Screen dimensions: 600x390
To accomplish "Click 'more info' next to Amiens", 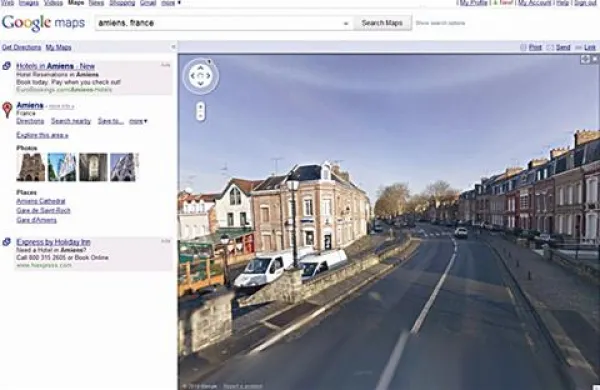I will click(x=61, y=106).
